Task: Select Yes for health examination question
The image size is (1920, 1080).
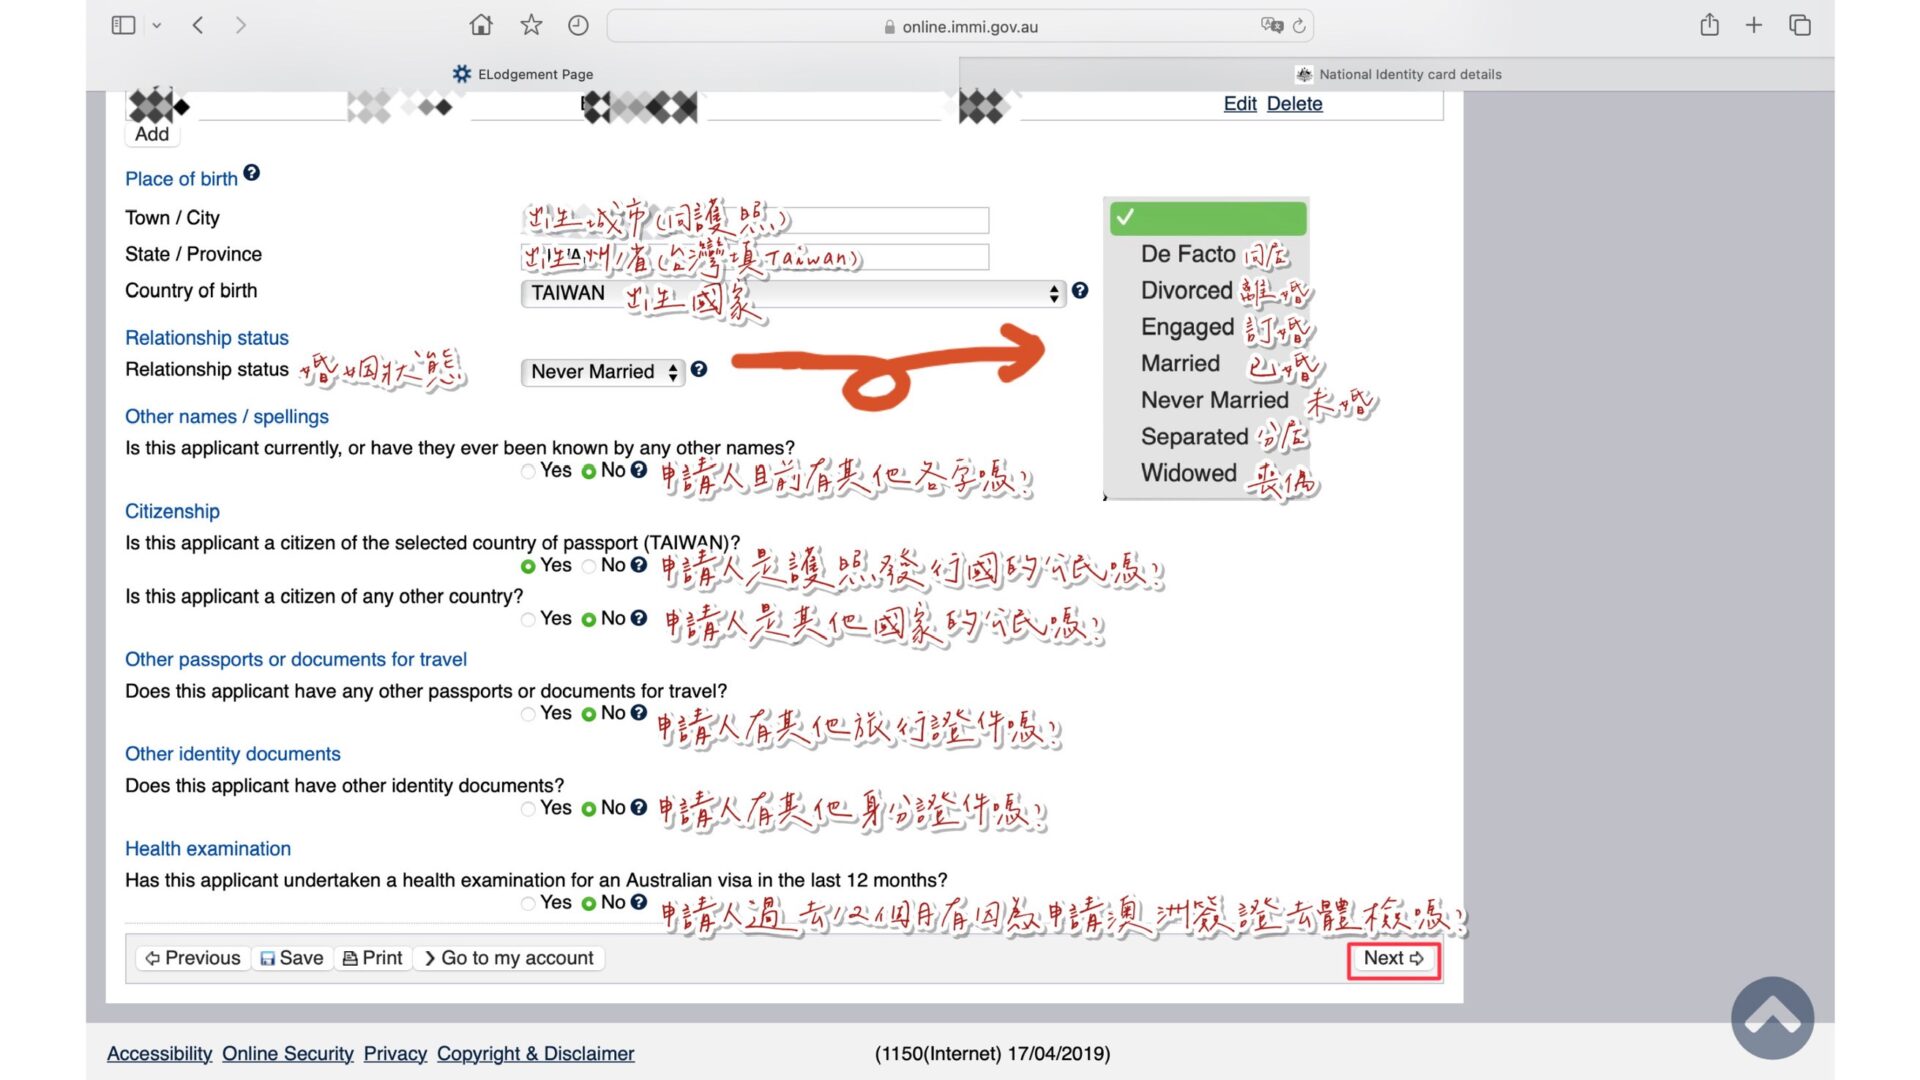Action: (x=528, y=904)
